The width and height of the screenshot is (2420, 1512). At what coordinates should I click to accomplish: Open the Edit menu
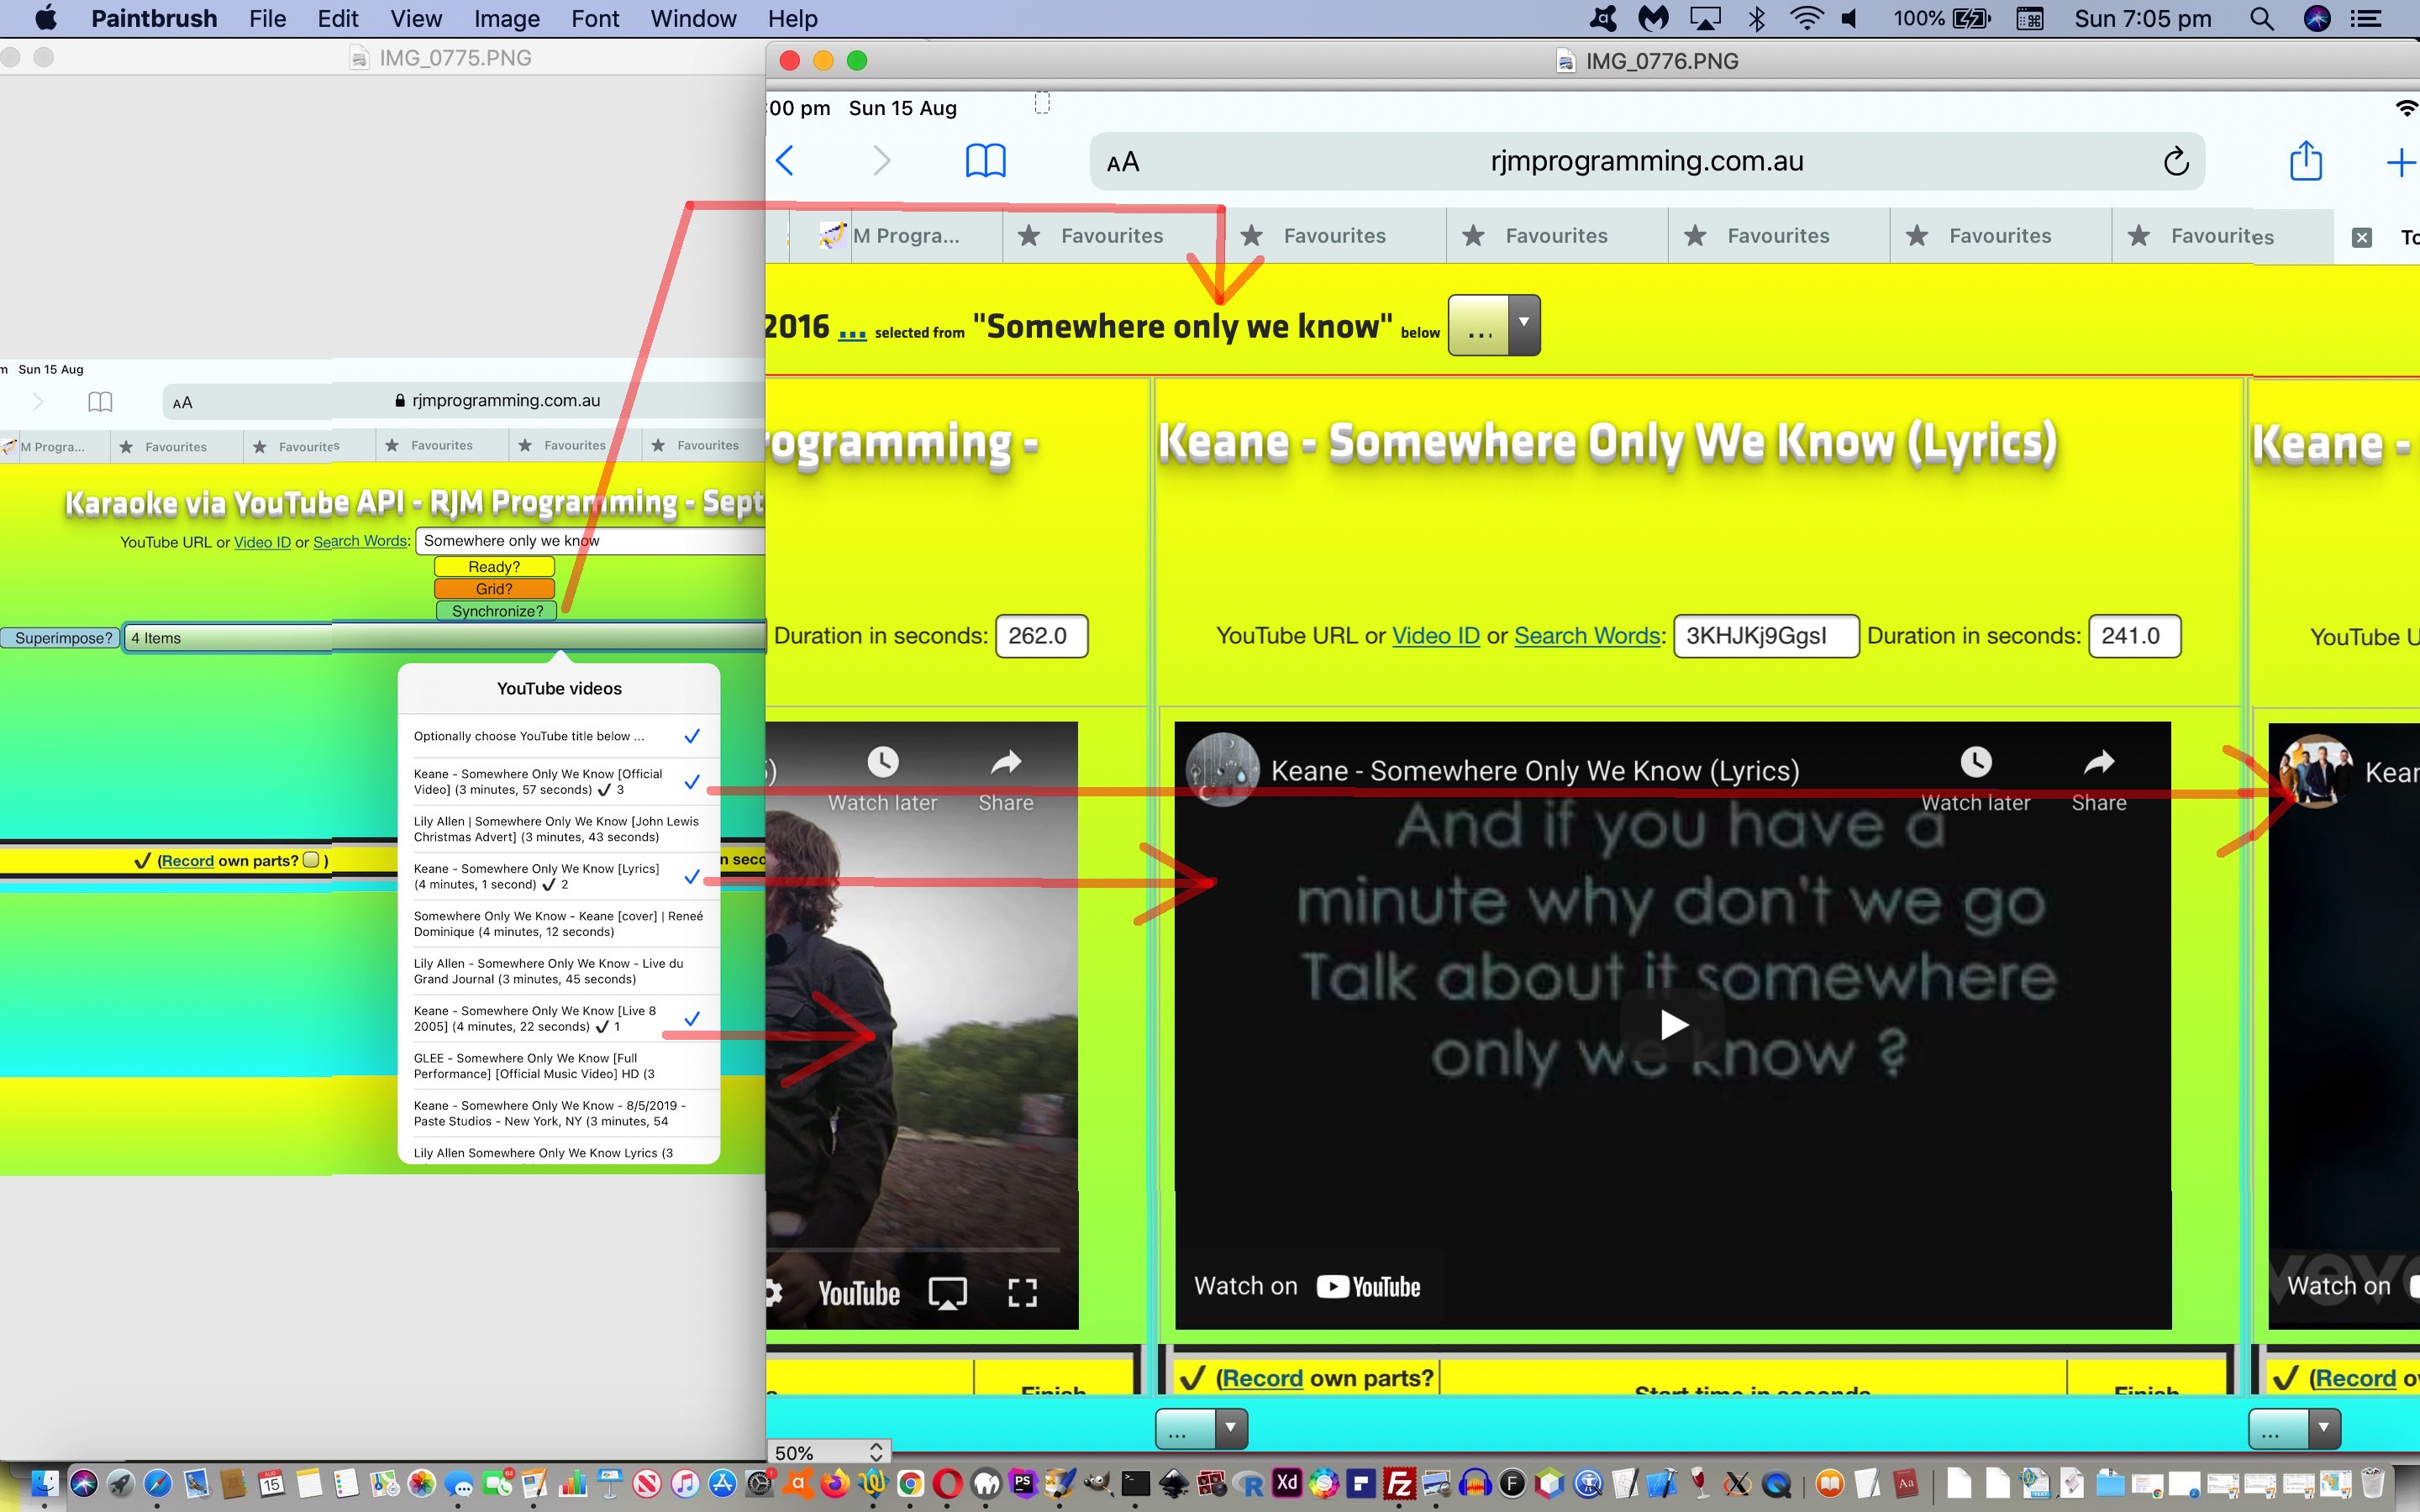click(338, 19)
